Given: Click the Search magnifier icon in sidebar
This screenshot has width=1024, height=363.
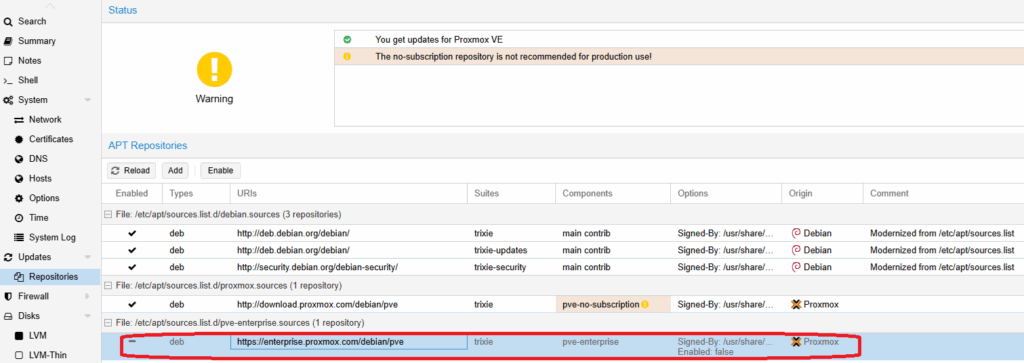Looking at the screenshot, I should [x=8, y=22].
